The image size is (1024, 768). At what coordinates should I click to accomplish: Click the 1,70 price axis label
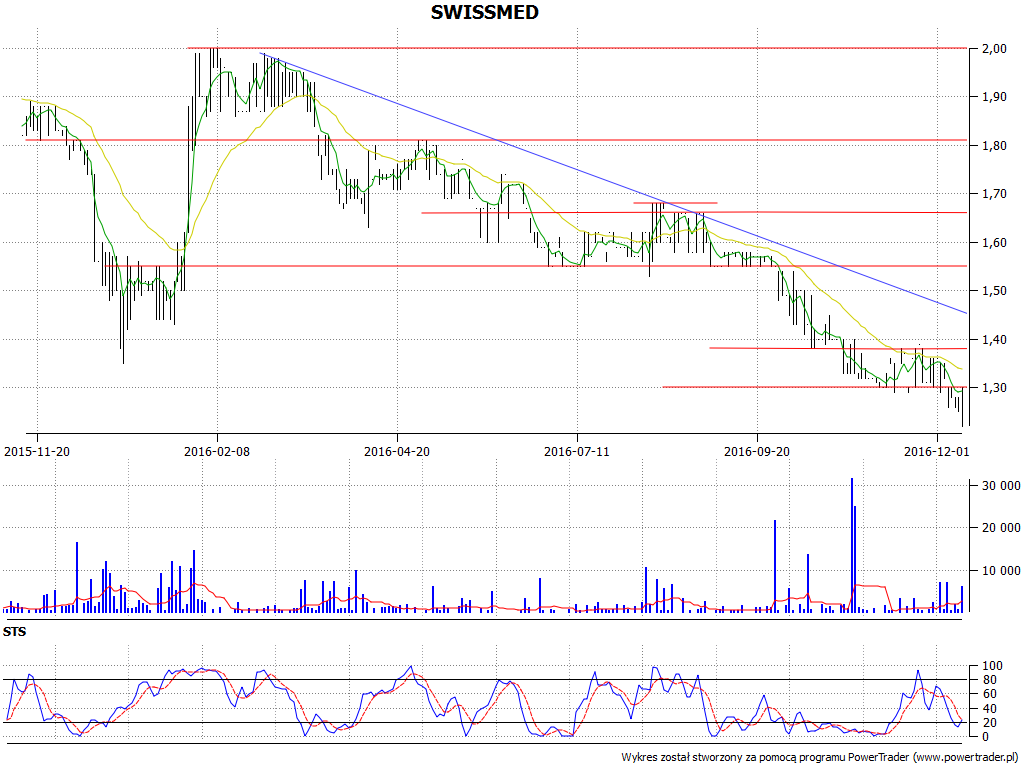coord(994,194)
